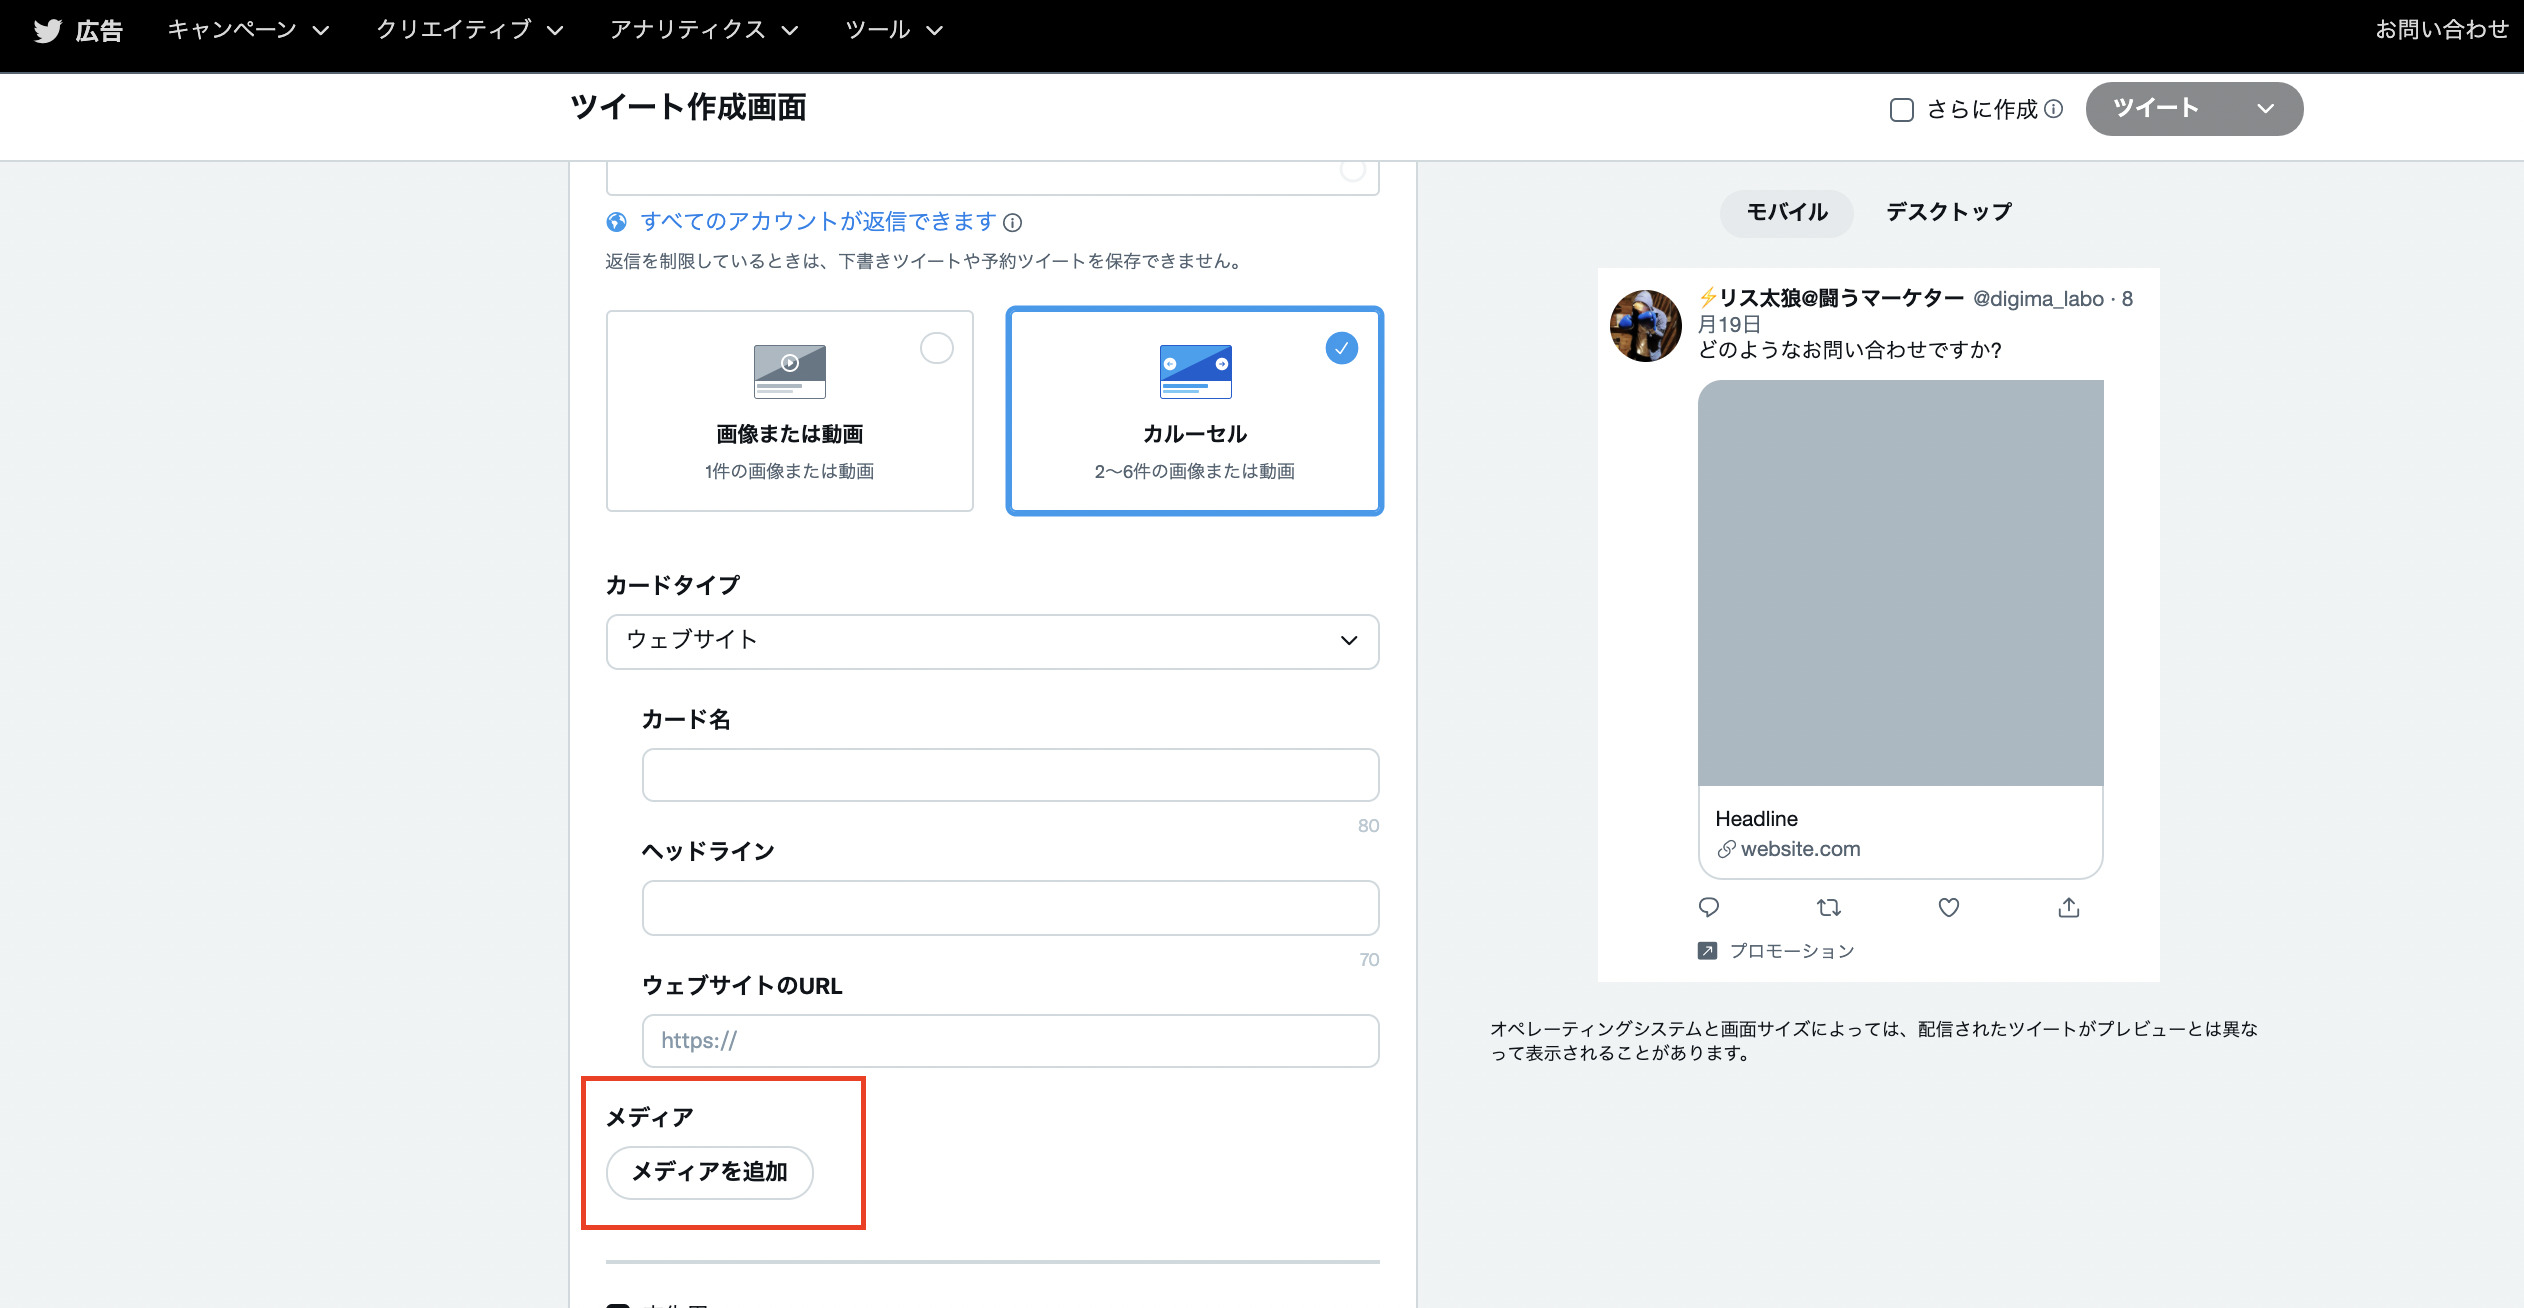Click the share icon on the tweet preview
The height and width of the screenshot is (1308, 2524).
2068,907
